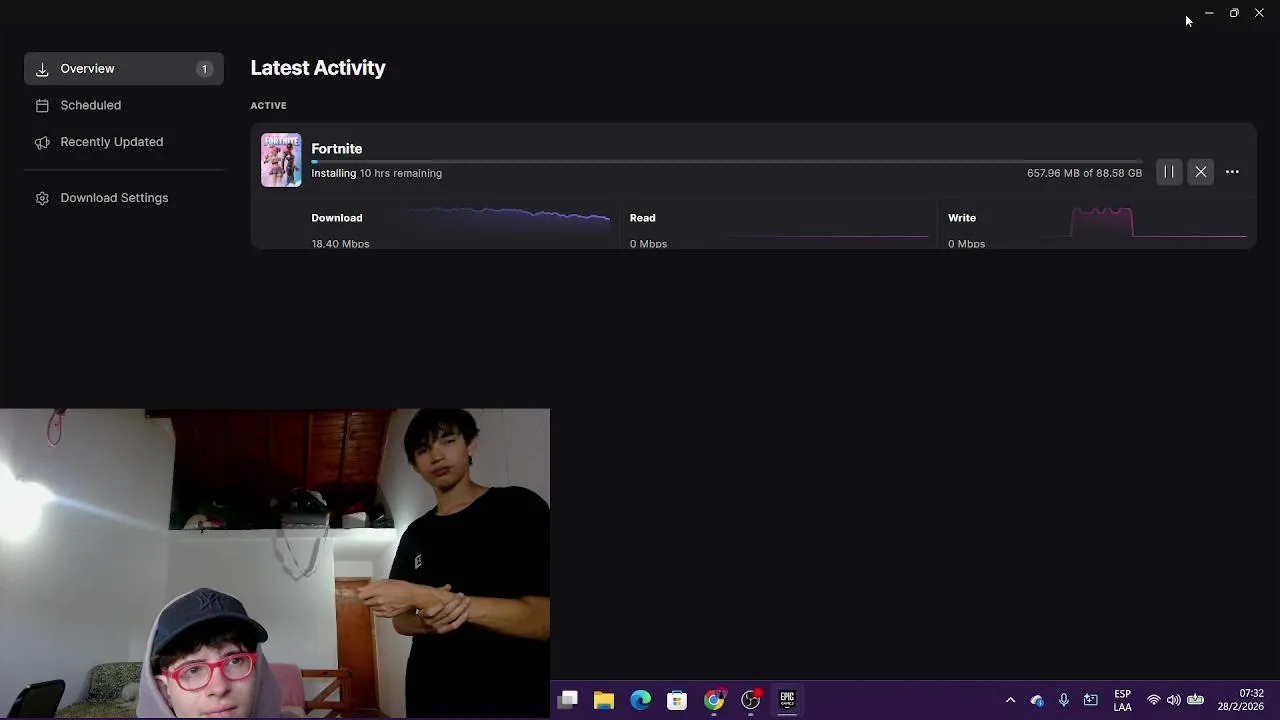
Task: Click the Overview badge showing 1
Action: pyautogui.click(x=204, y=69)
